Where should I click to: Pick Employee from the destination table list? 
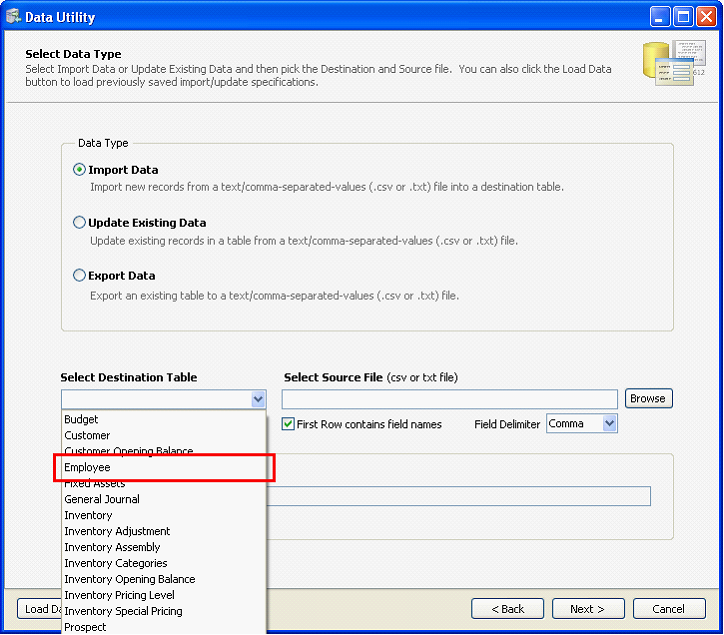(88, 467)
